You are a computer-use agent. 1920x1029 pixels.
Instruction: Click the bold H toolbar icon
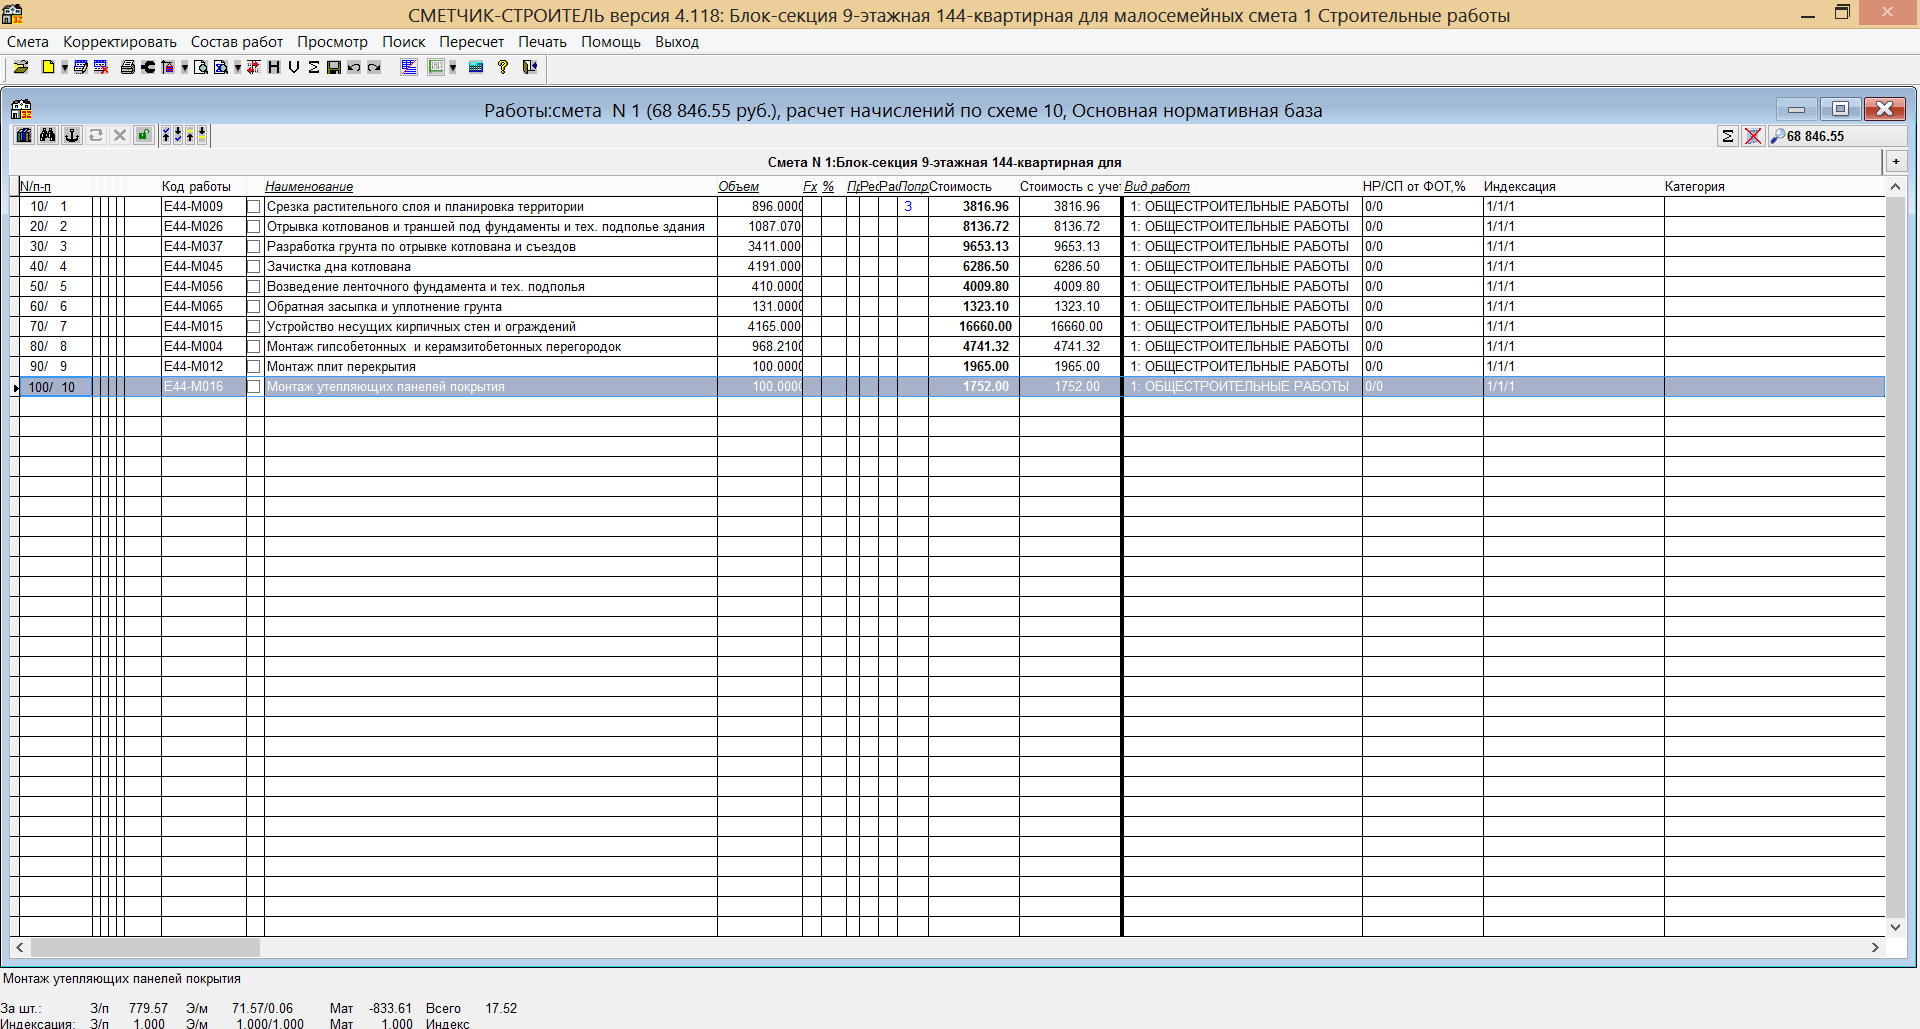(x=274, y=67)
